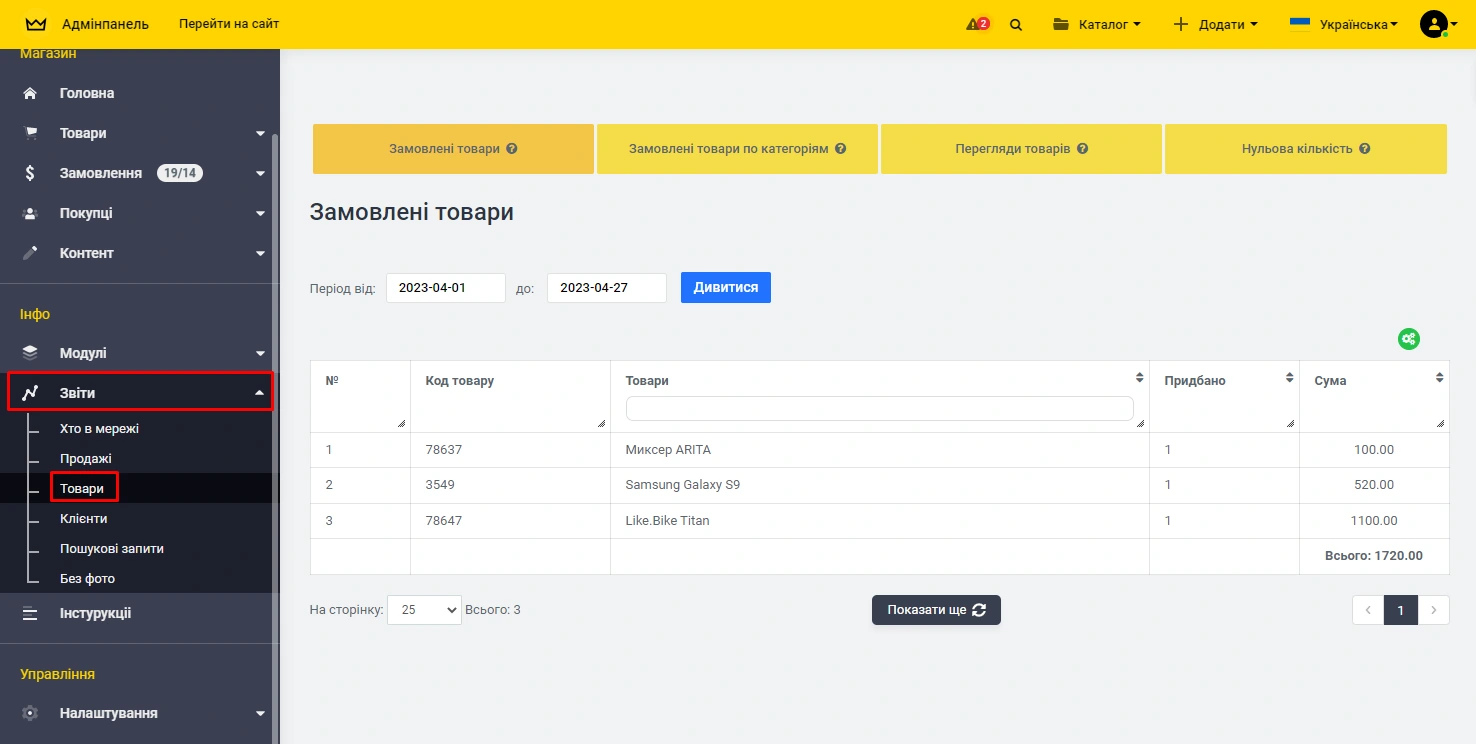
Task: Open the Каталог dropdown menu
Action: 1096,24
